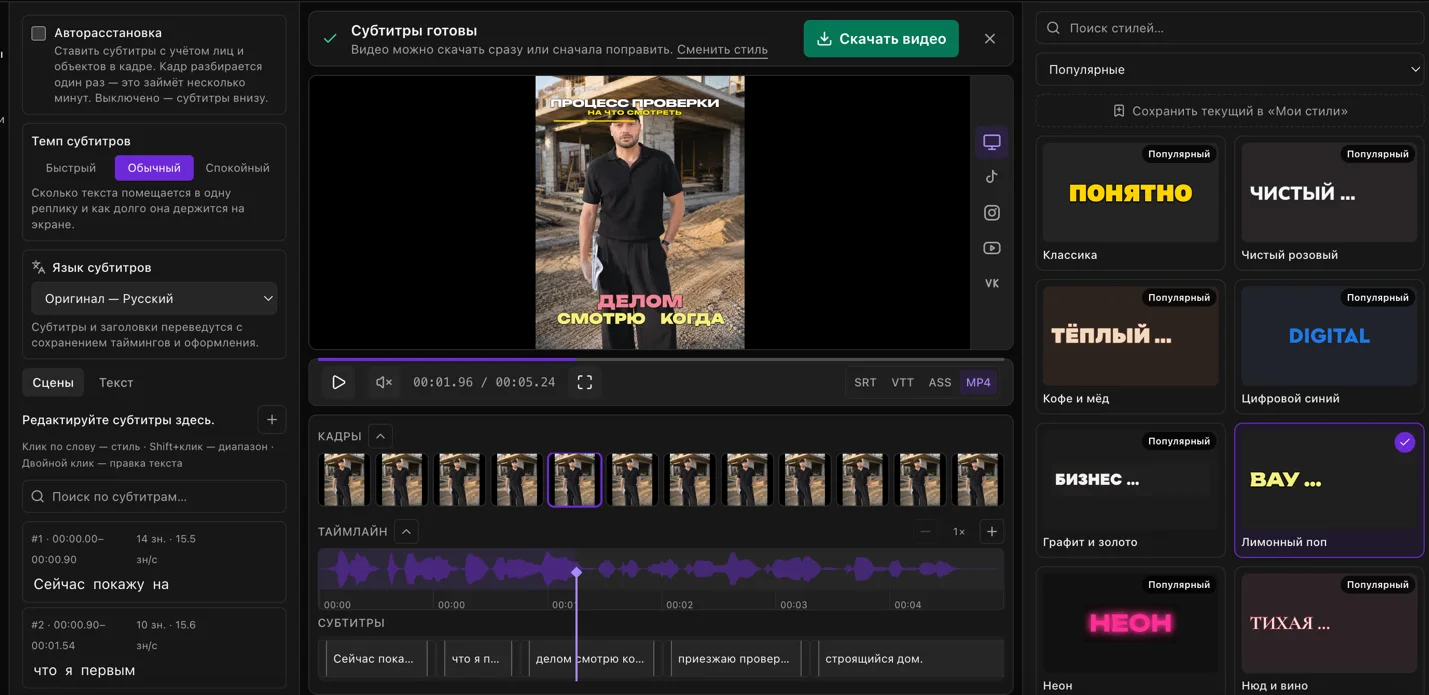This screenshot has width=1429, height=695.
Task: Open fullscreen preview mode
Action: point(585,382)
